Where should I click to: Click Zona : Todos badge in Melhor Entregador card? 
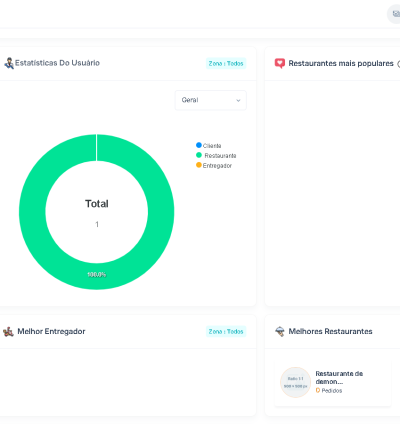click(226, 331)
